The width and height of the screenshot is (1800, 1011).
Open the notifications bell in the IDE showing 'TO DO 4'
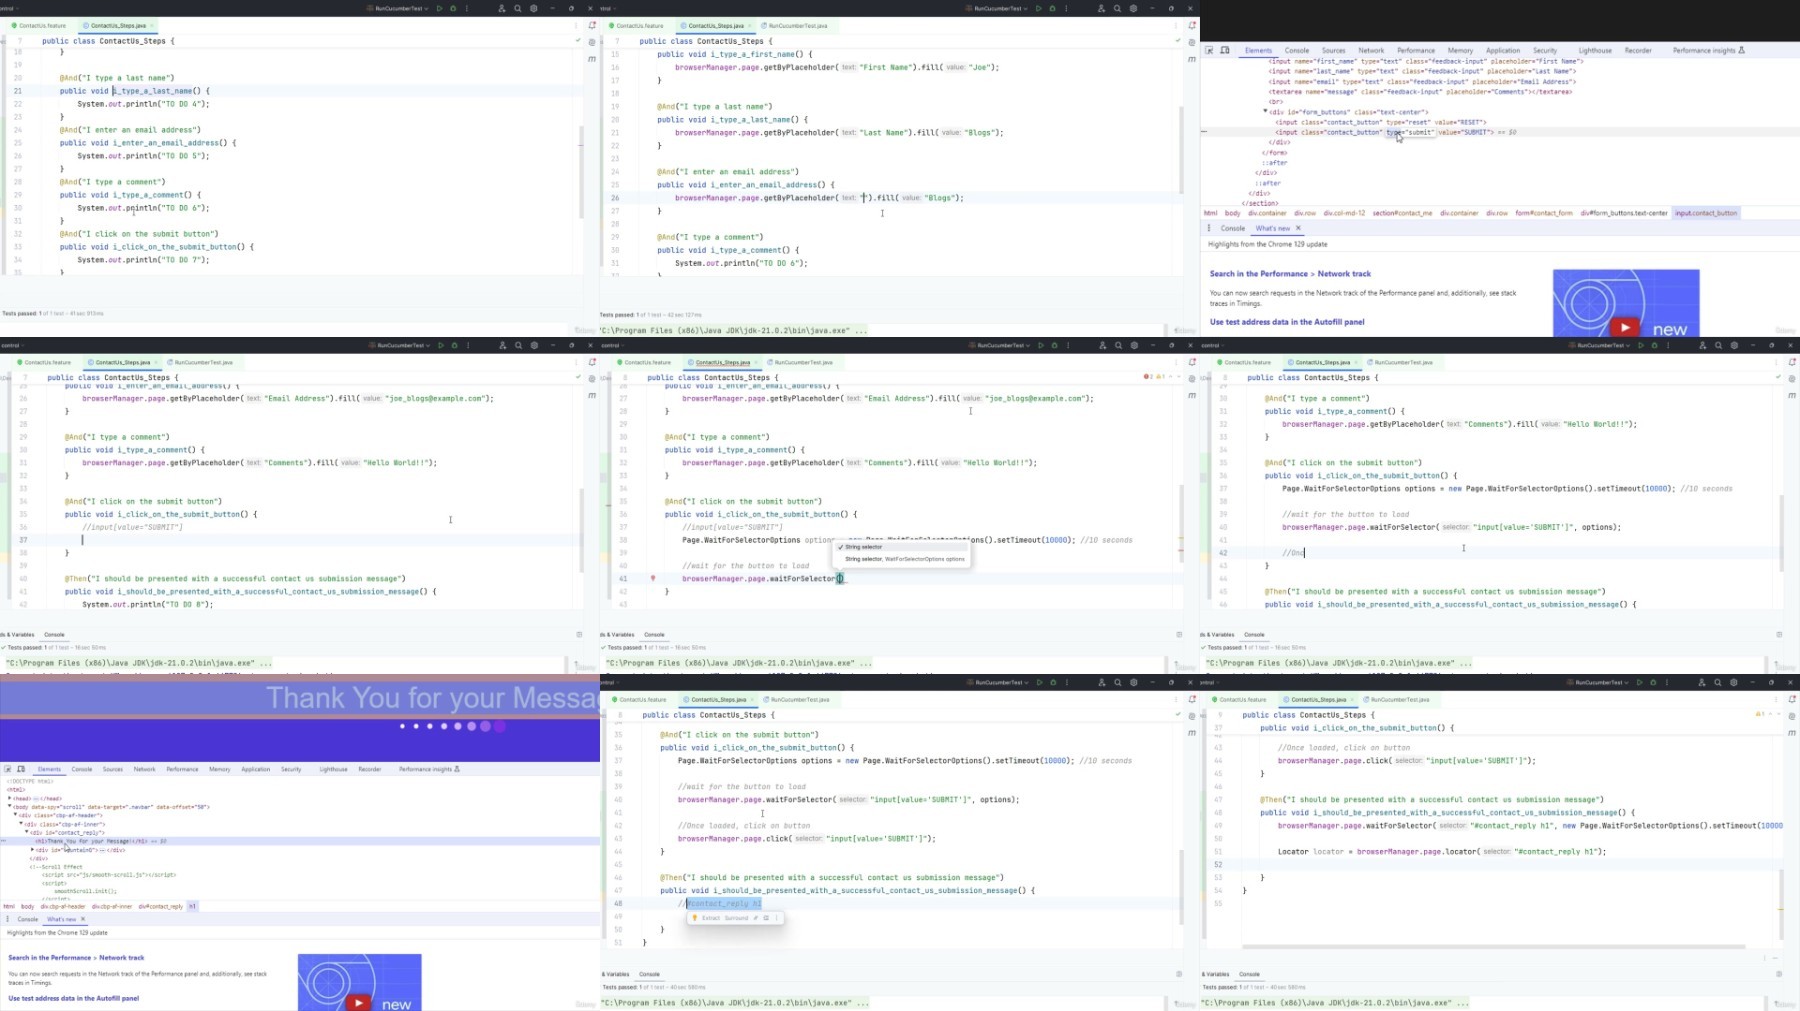(x=592, y=25)
